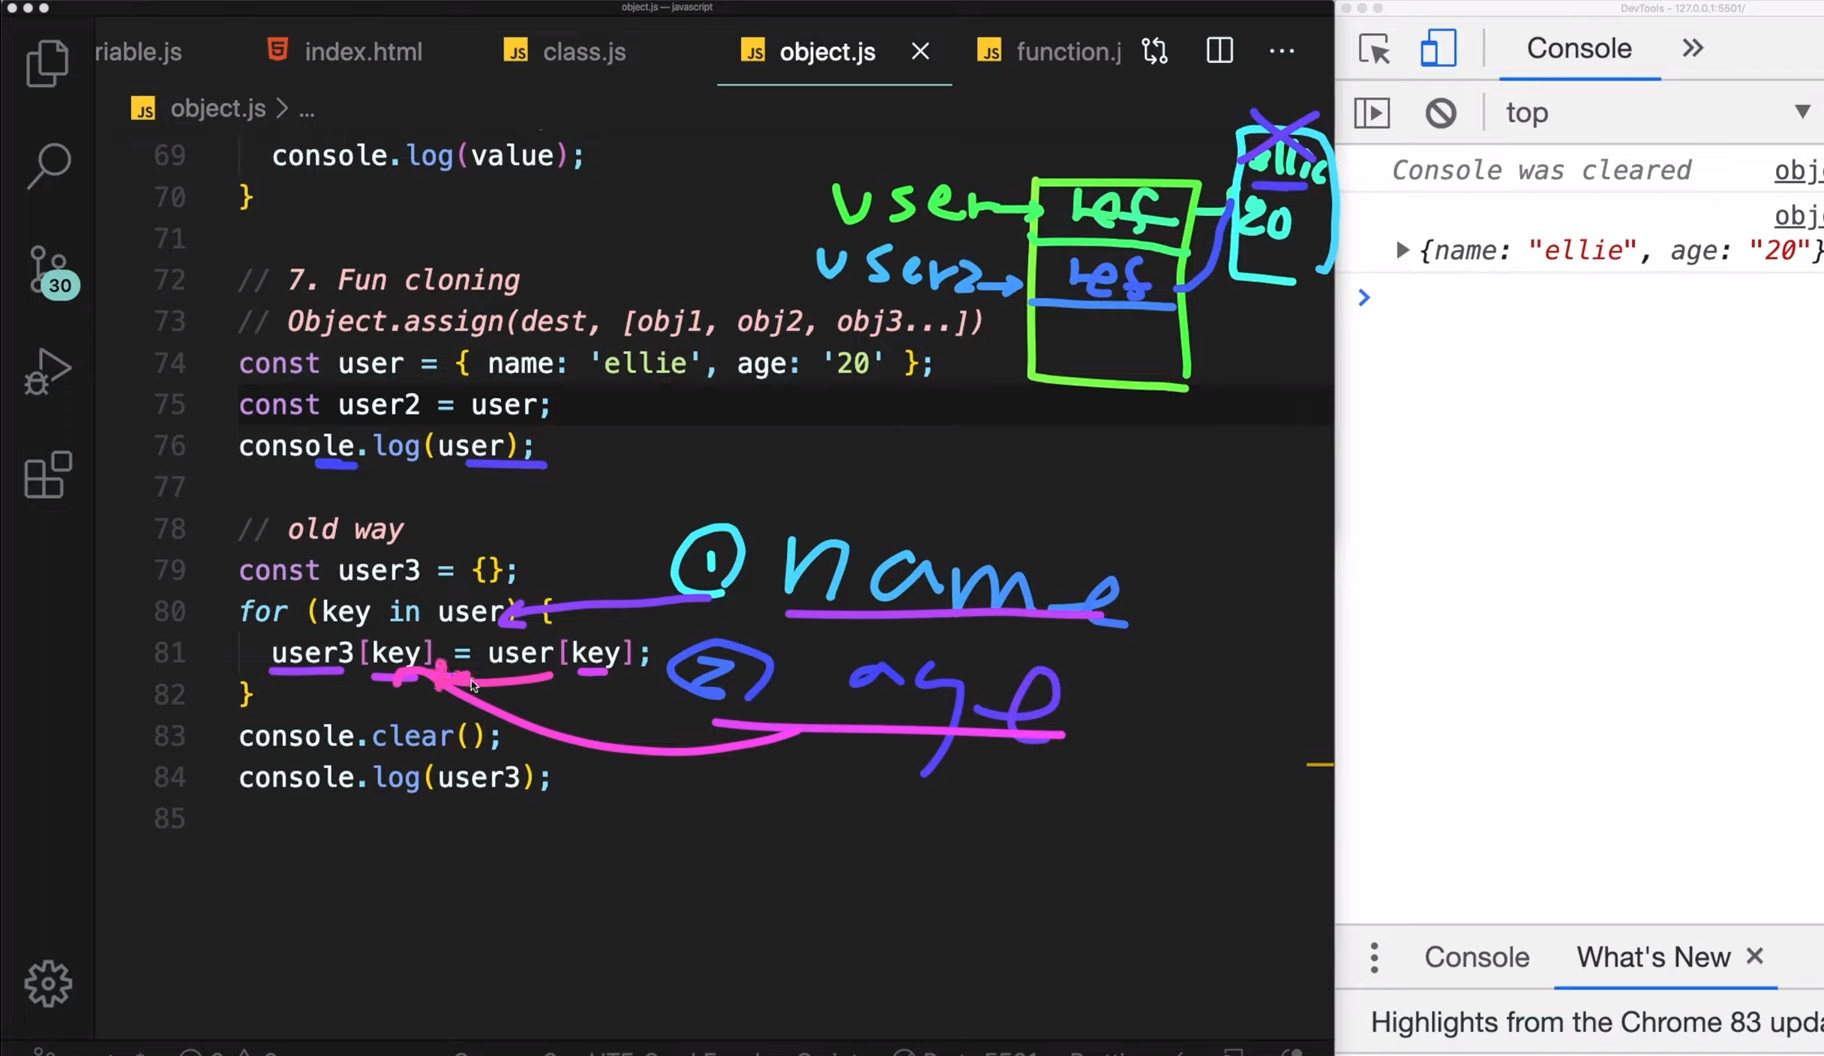Open the More Actions ellipsis menu
Image resolution: width=1824 pixels, height=1056 pixels.
tap(1281, 51)
